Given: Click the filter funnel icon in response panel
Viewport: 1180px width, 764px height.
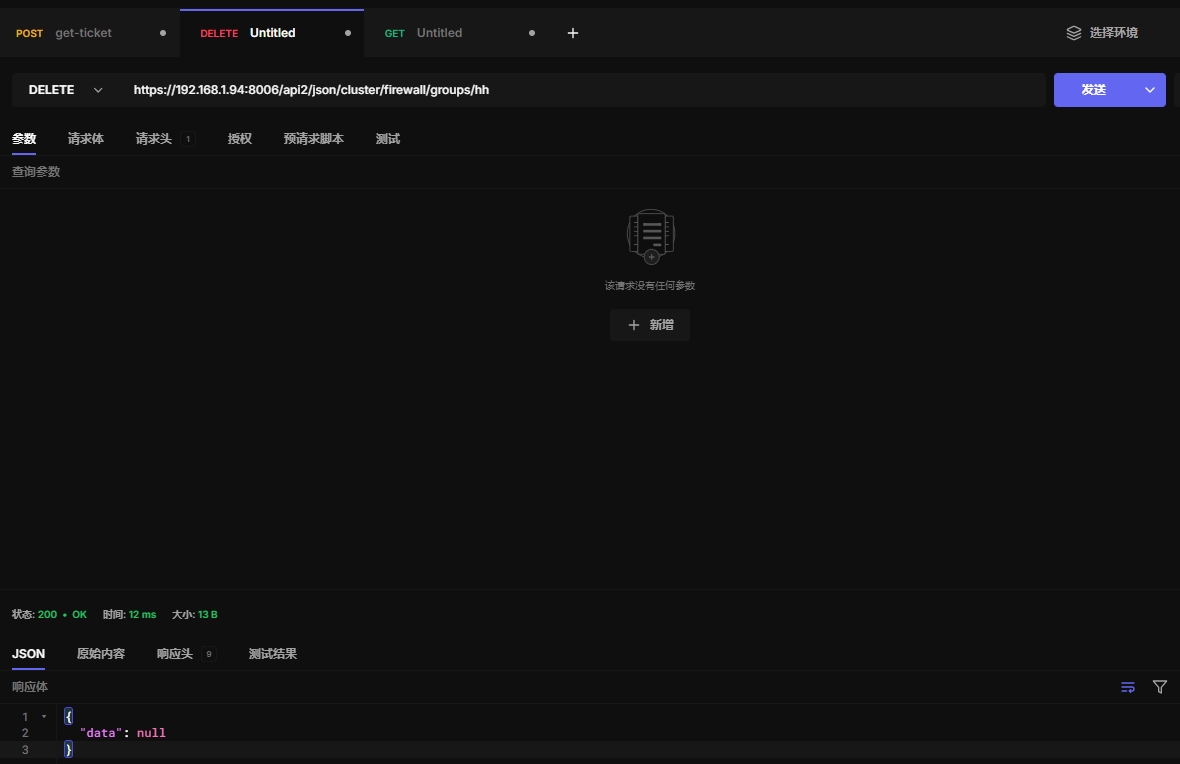Looking at the screenshot, I should point(1160,687).
